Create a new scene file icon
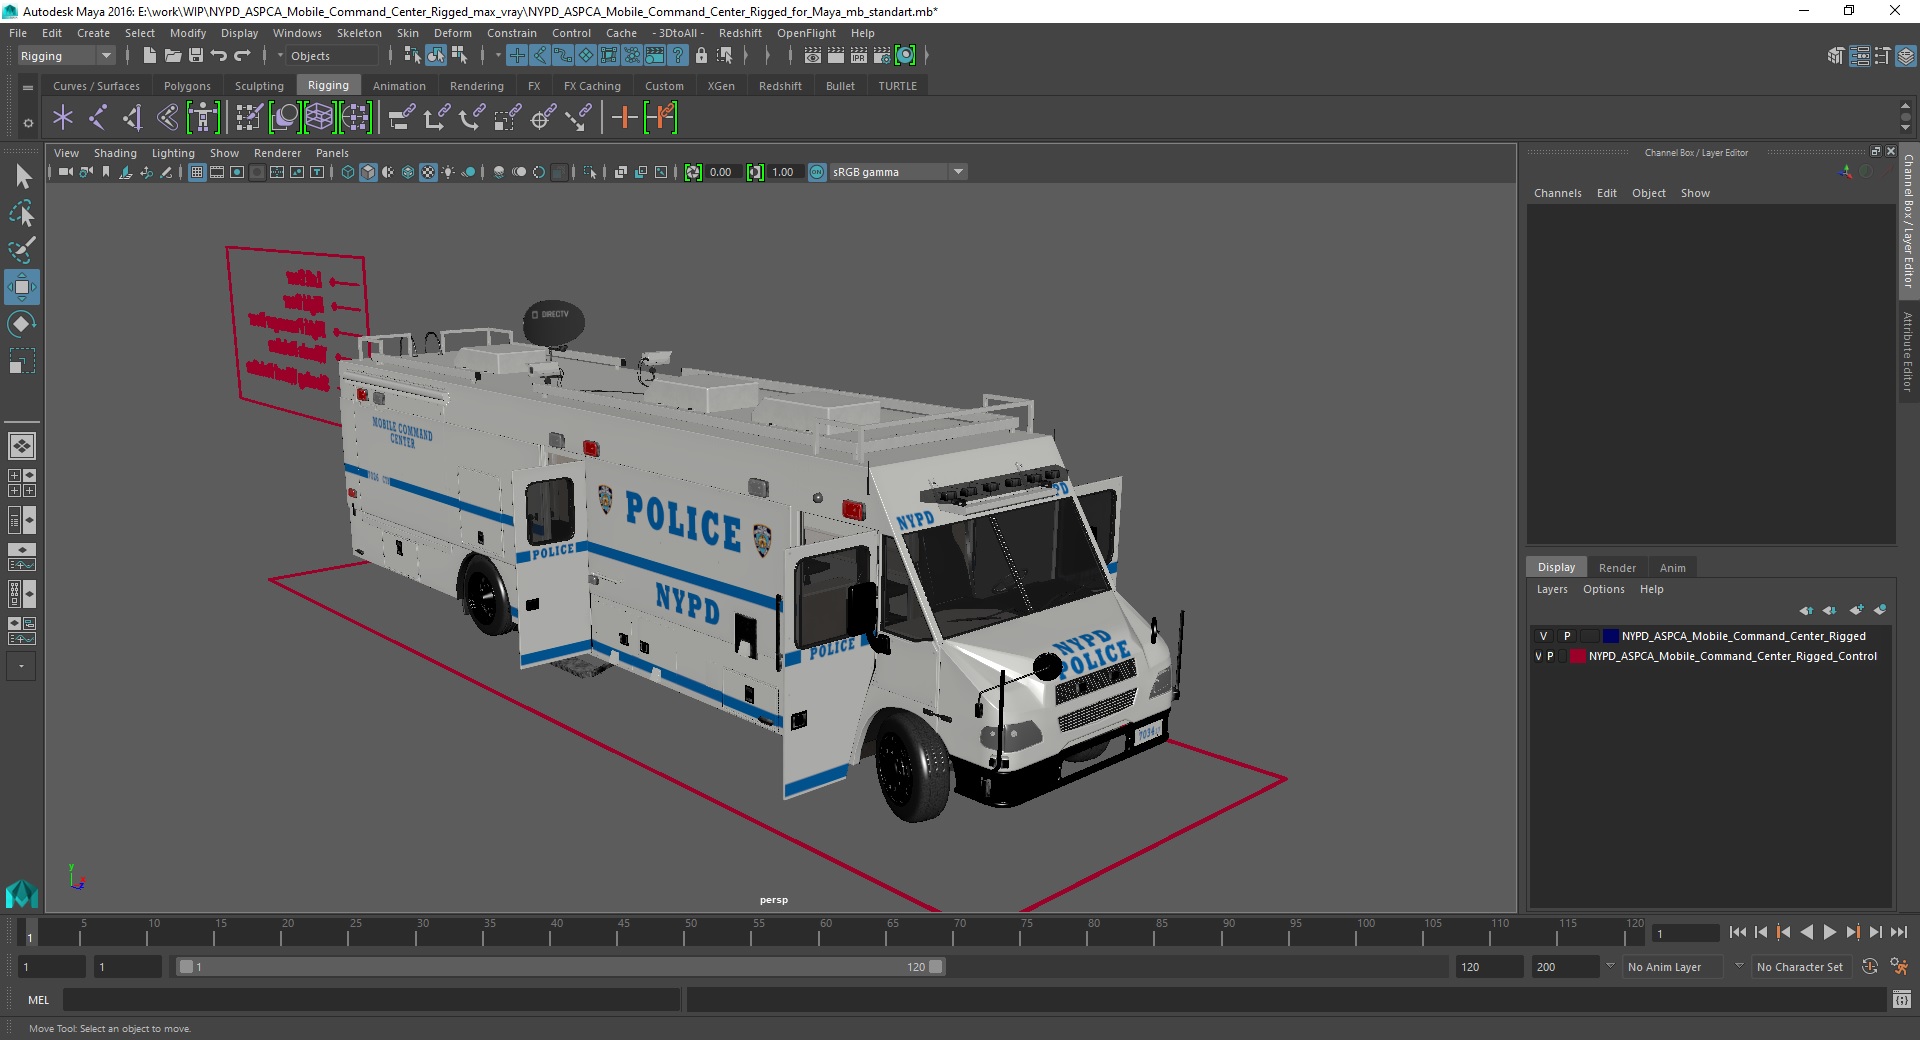The width and height of the screenshot is (1920, 1040). click(x=149, y=56)
